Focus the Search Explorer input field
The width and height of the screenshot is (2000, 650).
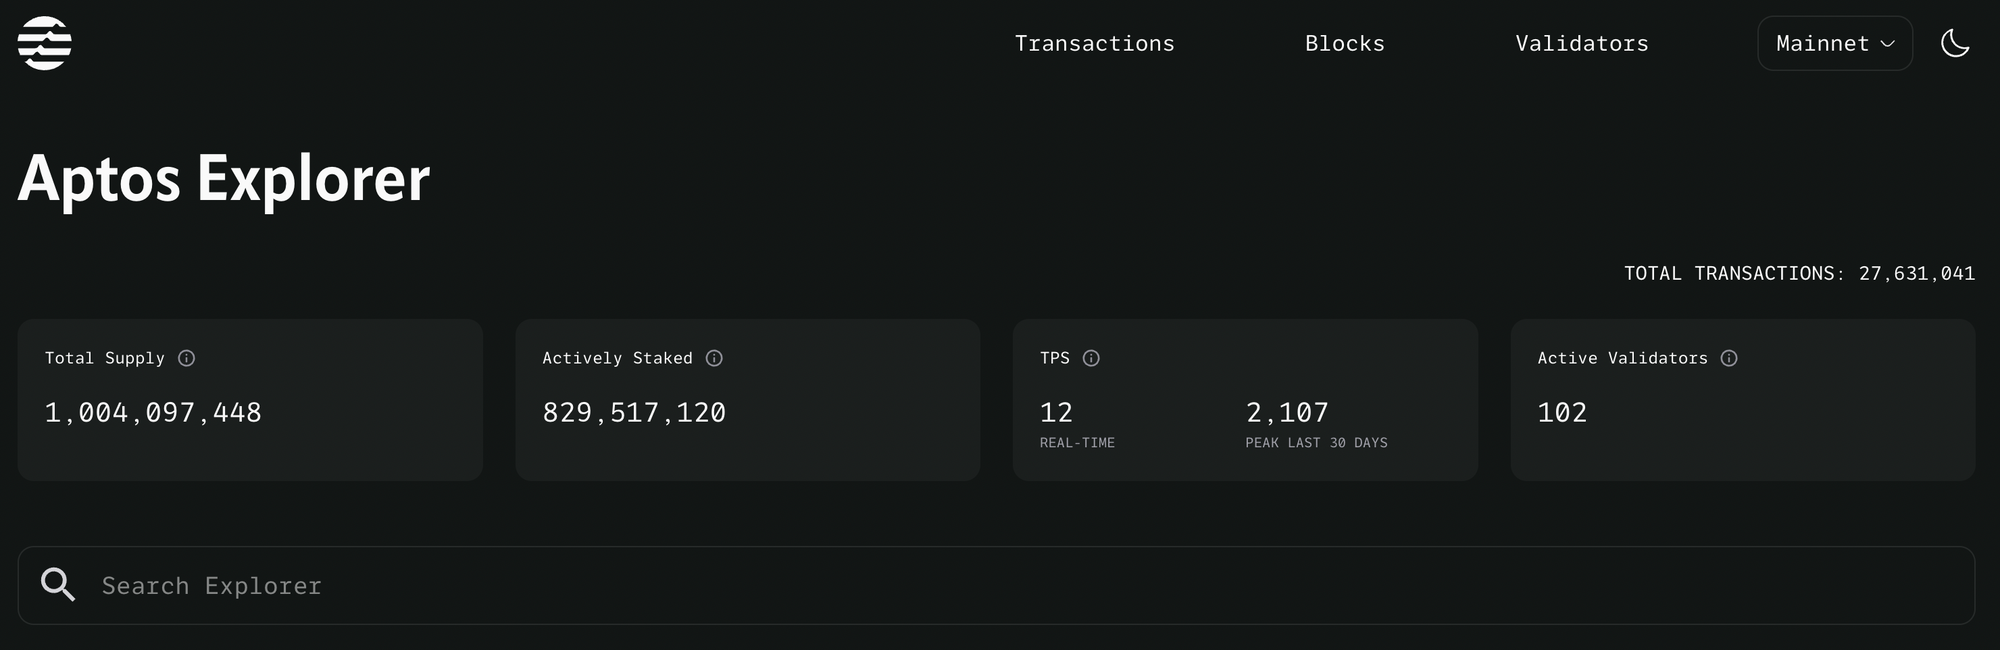(x=1000, y=586)
